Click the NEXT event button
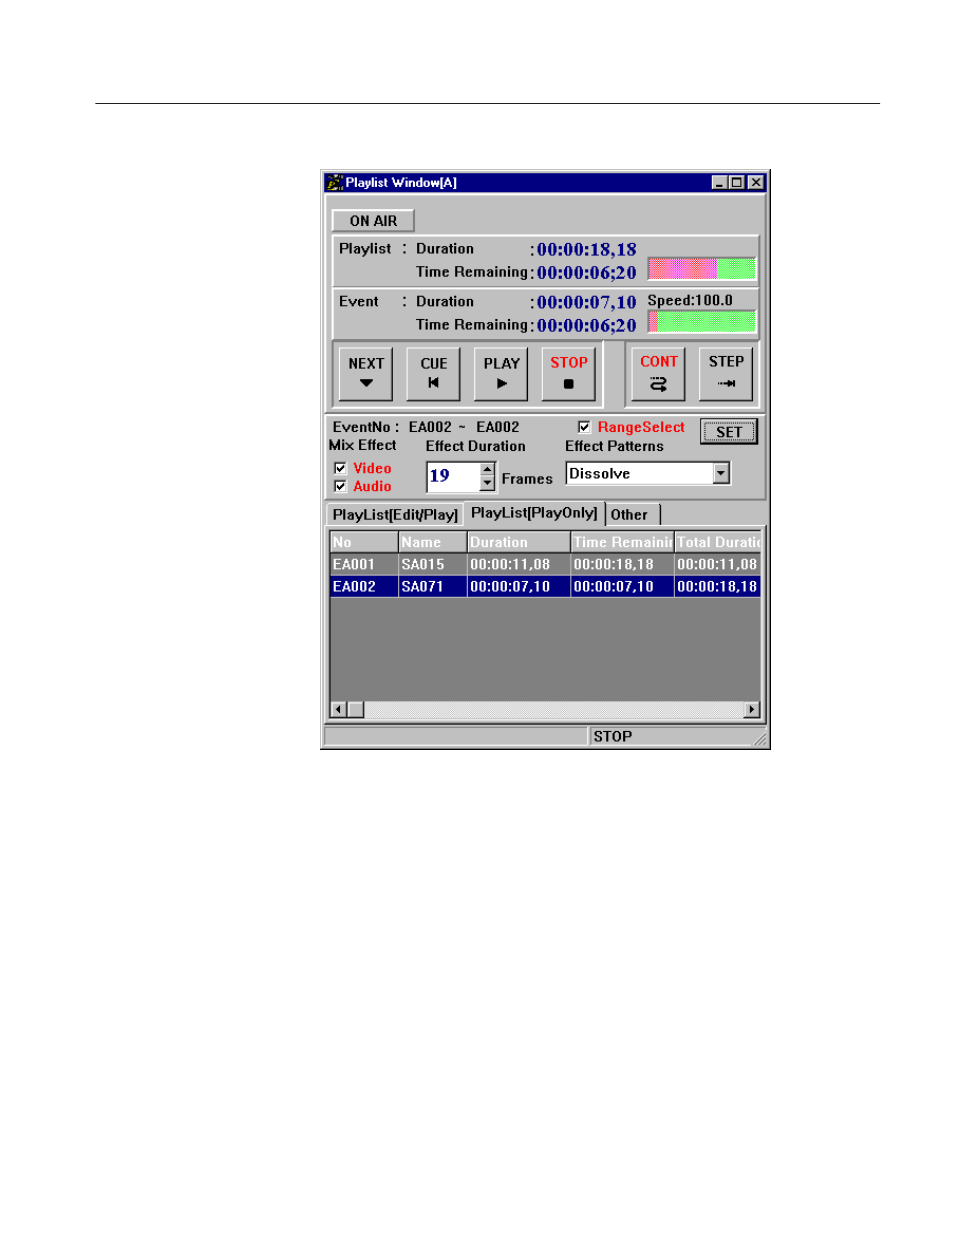The image size is (954, 1235). (366, 373)
